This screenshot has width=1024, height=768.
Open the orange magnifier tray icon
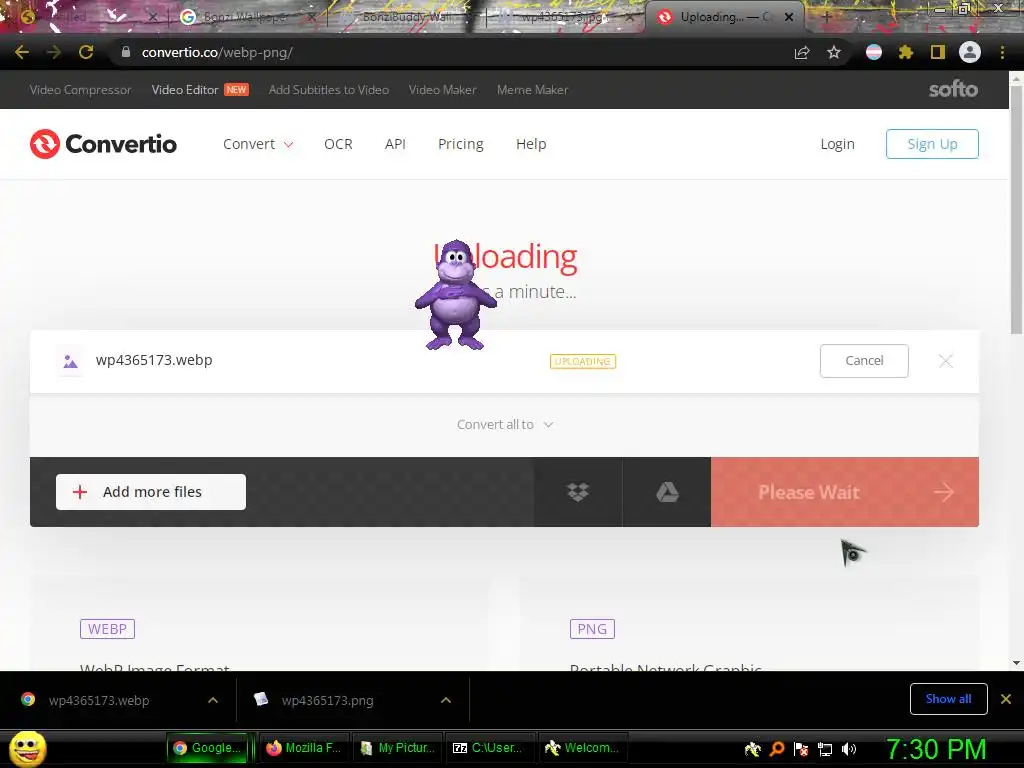777,748
